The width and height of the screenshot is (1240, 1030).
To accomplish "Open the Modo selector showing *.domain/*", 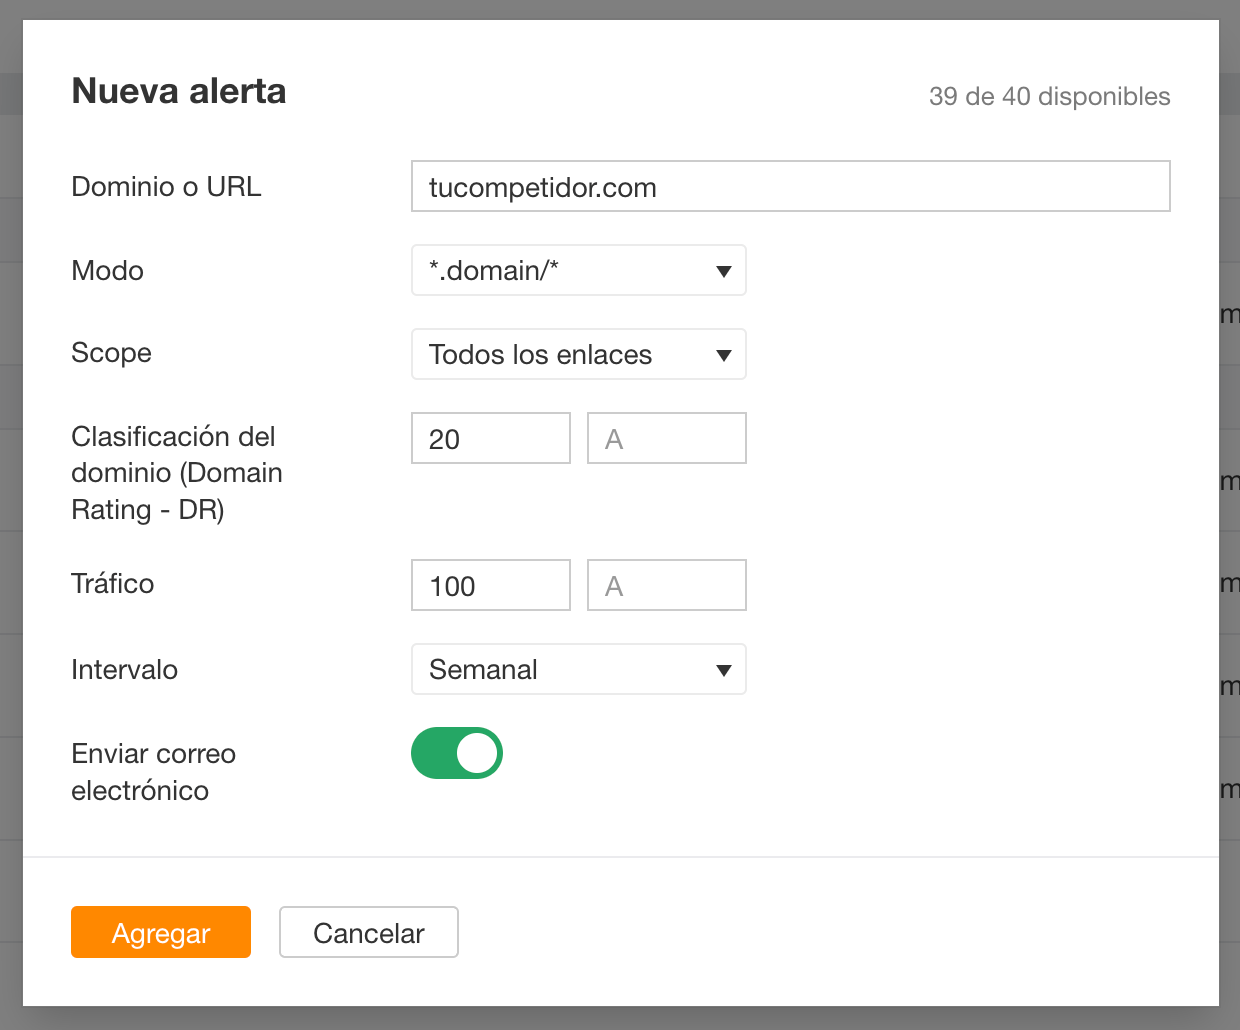I will pos(578,270).
